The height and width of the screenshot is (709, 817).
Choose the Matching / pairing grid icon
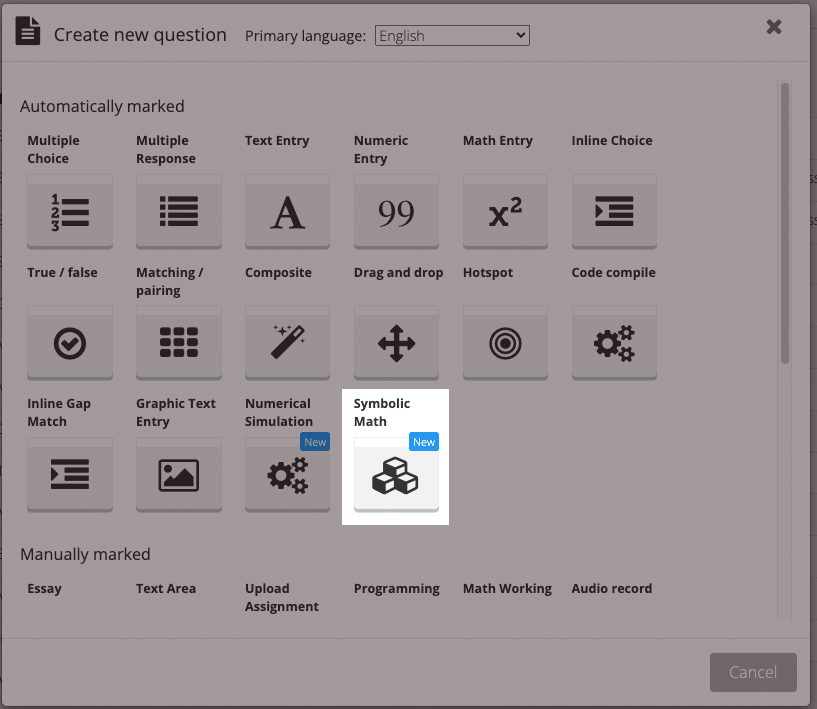coord(179,344)
